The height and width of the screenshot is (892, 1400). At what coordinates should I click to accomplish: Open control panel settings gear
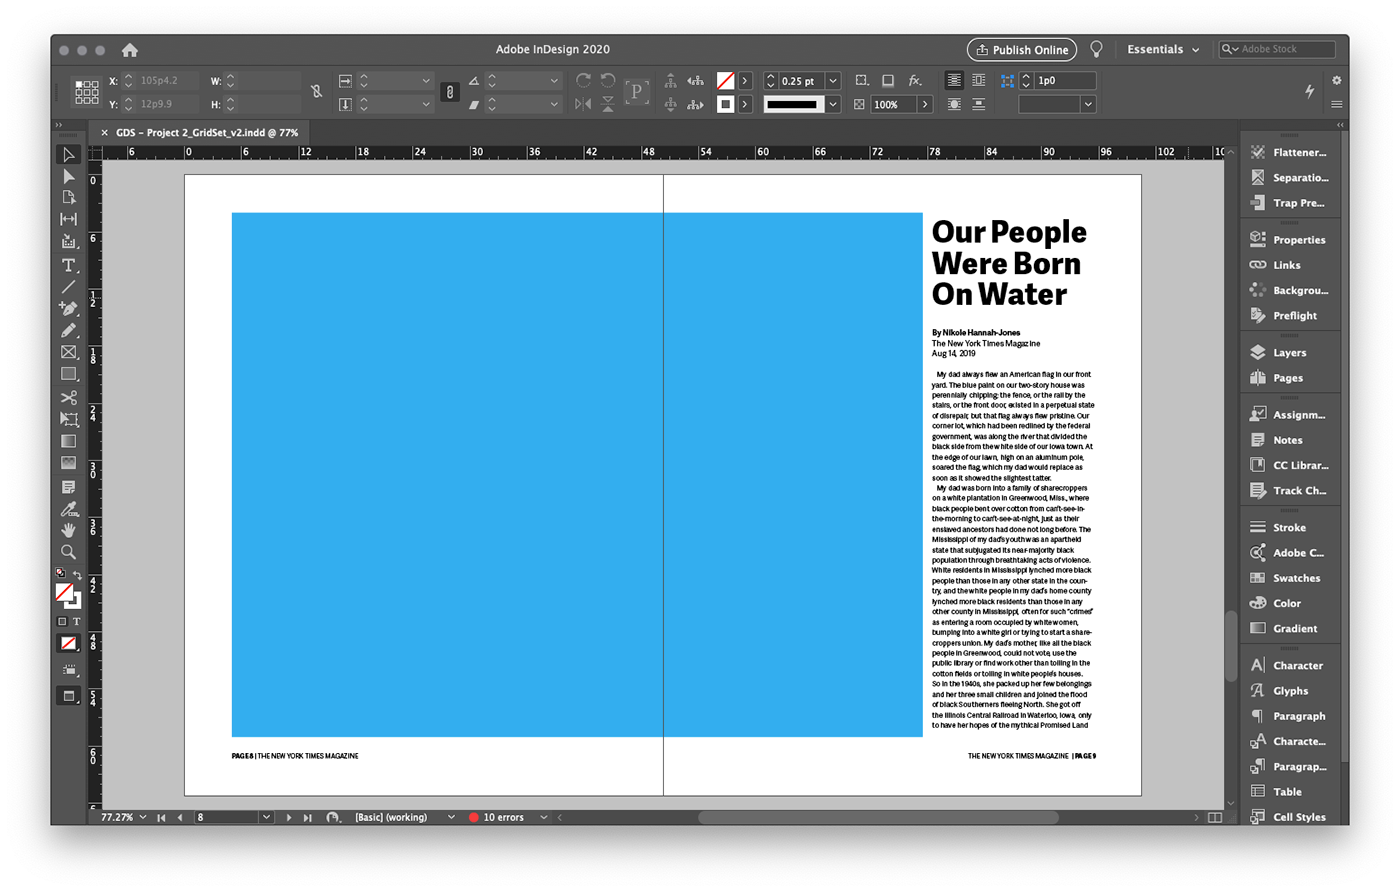[x=1336, y=80]
